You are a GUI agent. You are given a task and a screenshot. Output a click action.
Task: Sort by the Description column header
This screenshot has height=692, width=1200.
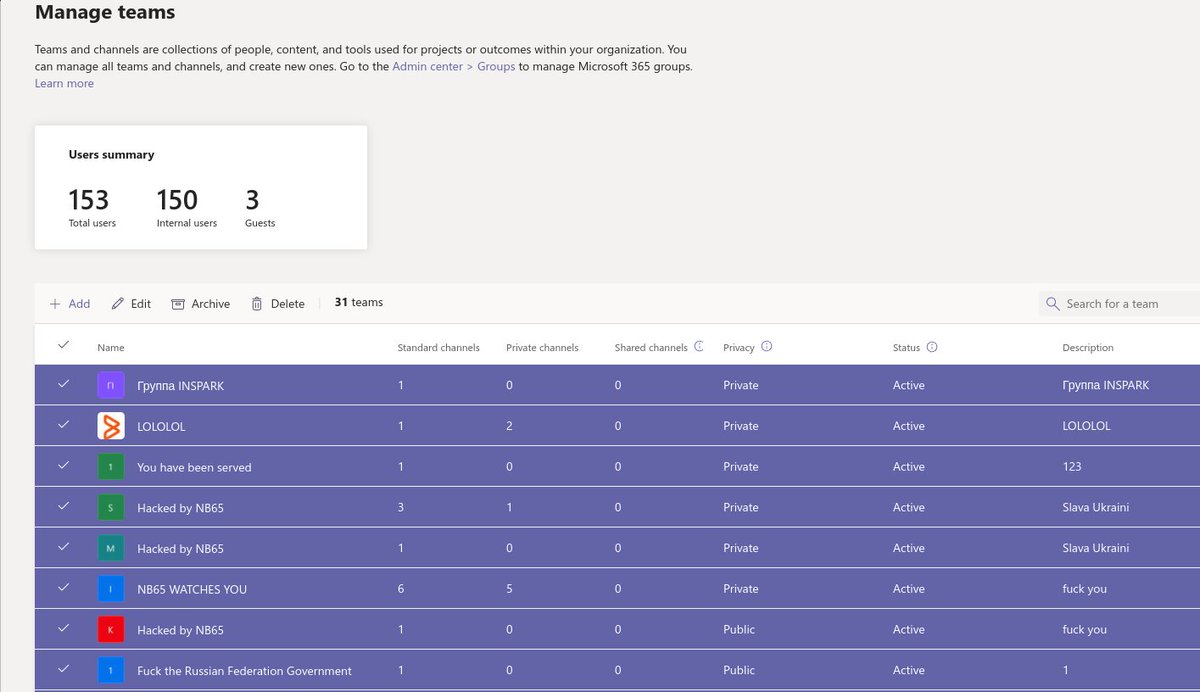(1088, 348)
